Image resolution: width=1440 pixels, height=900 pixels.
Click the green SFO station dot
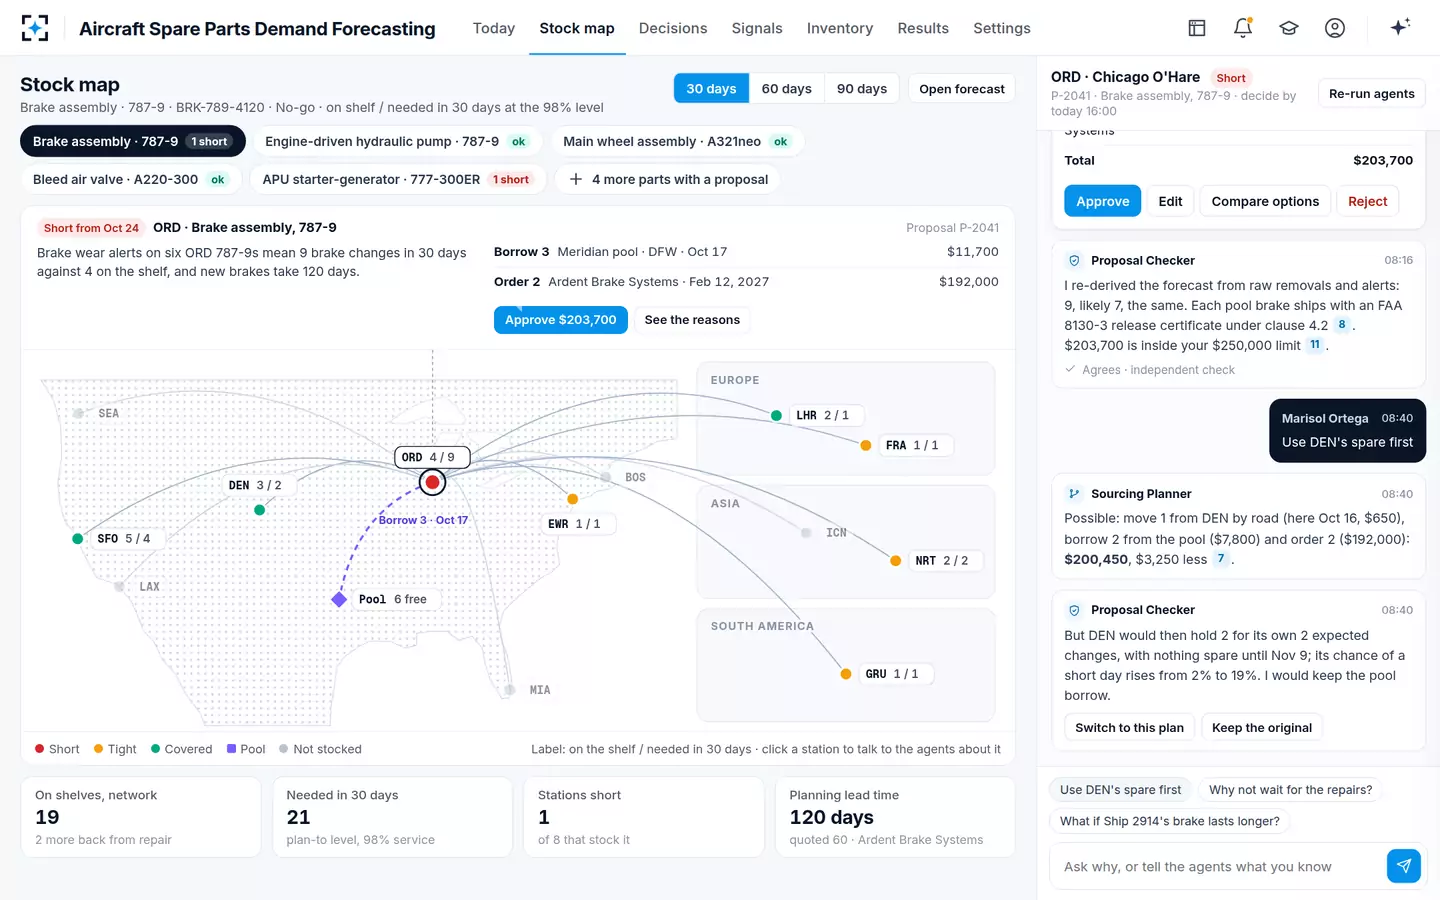pos(78,539)
